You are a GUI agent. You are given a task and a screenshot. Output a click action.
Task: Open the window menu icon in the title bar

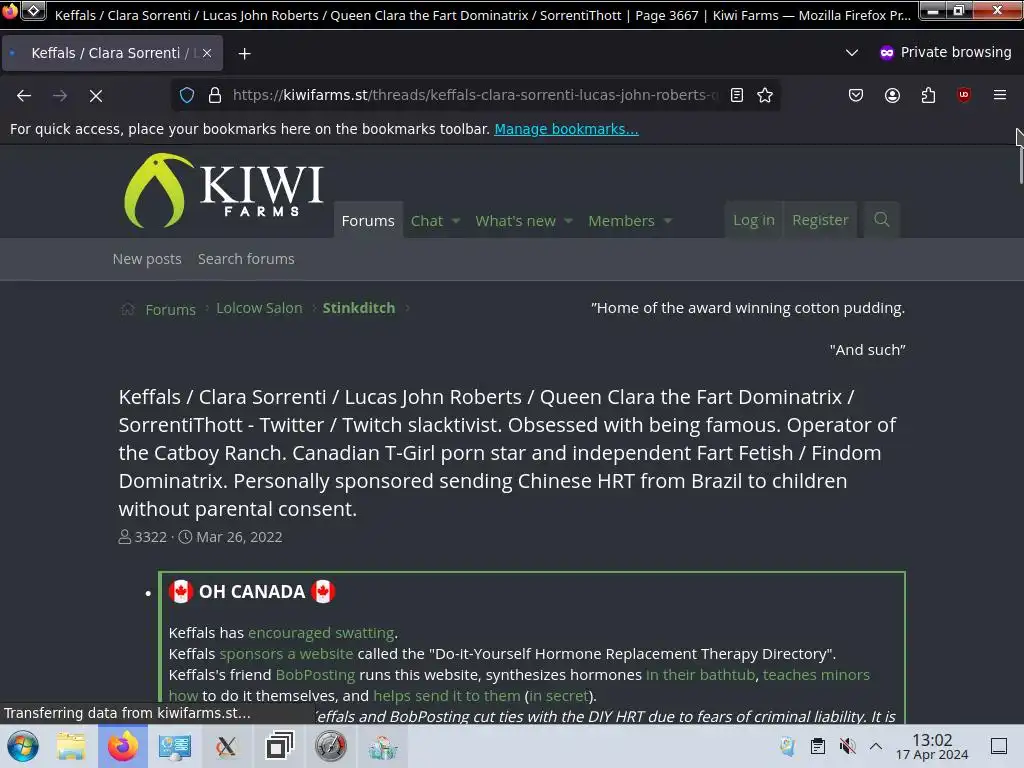pos(33,10)
